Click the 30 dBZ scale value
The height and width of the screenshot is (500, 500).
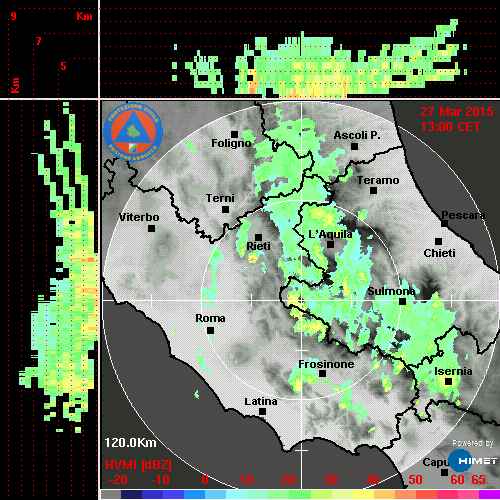tap(330, 480)
